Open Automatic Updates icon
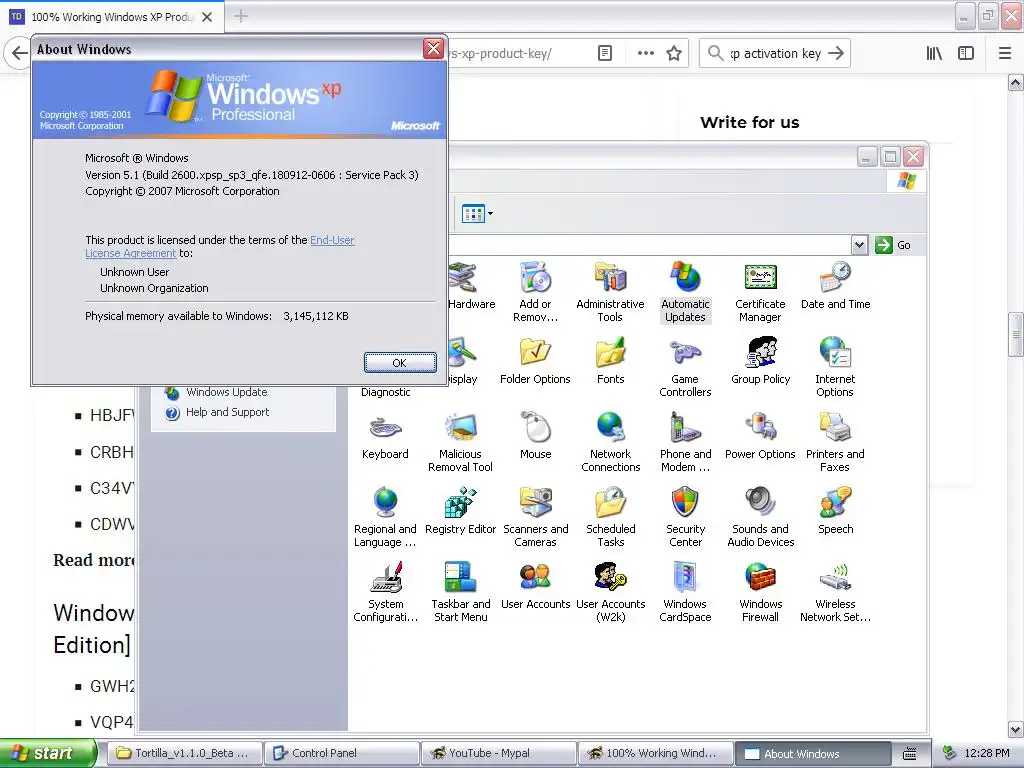The height and width of the screenshot is (768, 1024). 685,292
